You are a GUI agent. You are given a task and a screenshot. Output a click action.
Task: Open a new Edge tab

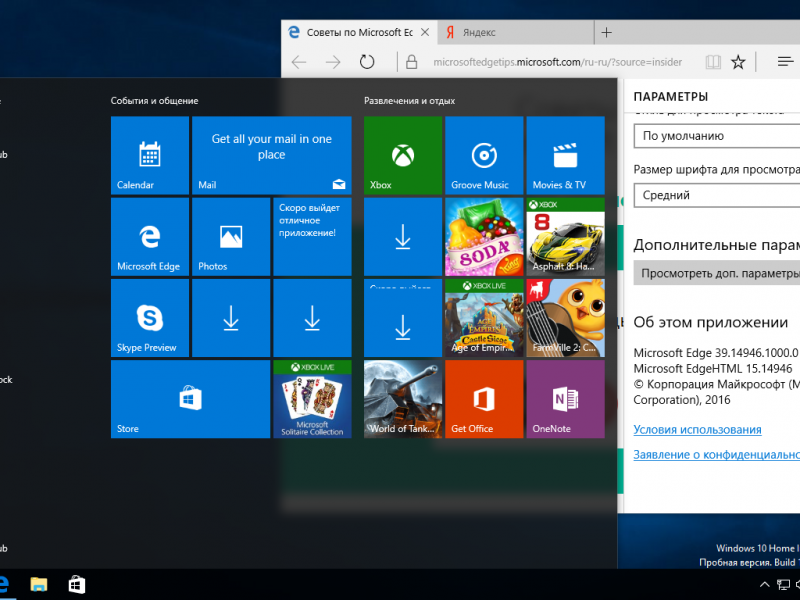tap(606, 33)
